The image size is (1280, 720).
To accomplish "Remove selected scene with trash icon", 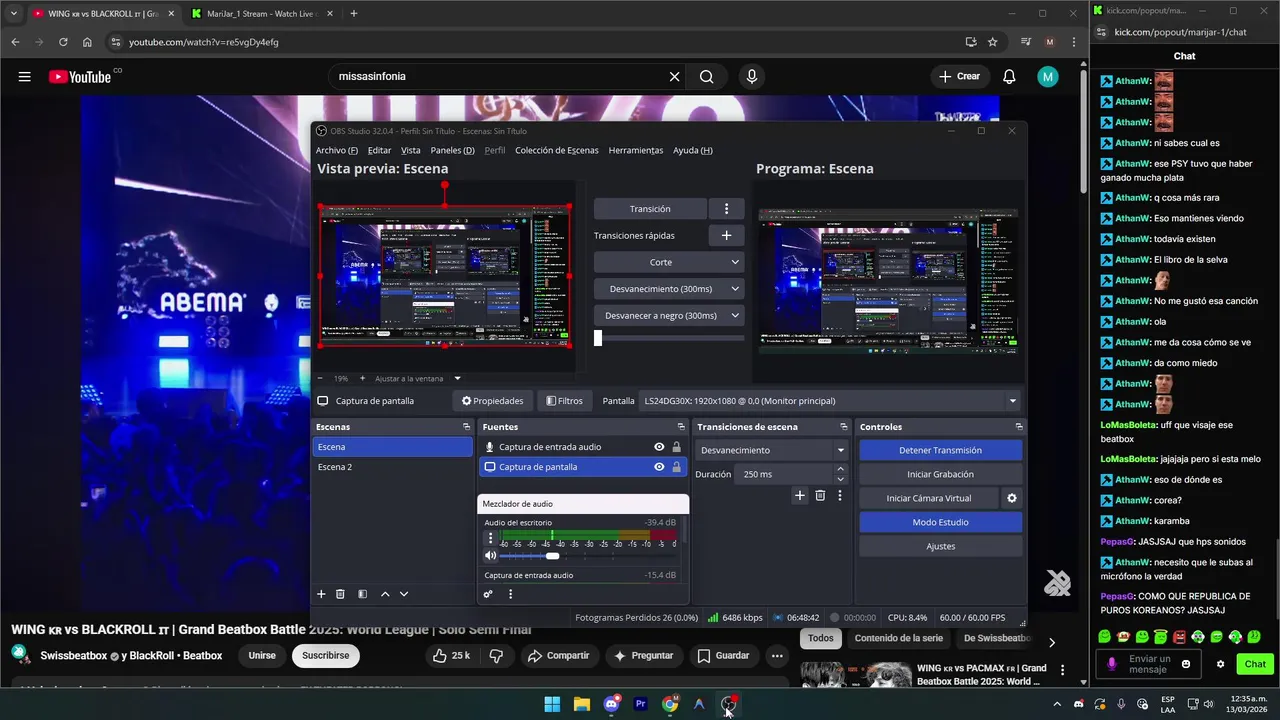I will pos(340,594).
